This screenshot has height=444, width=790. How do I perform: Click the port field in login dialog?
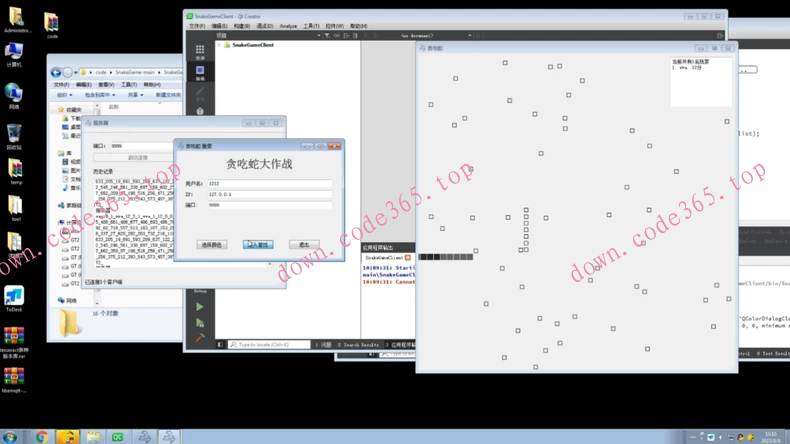click(270, 205)
